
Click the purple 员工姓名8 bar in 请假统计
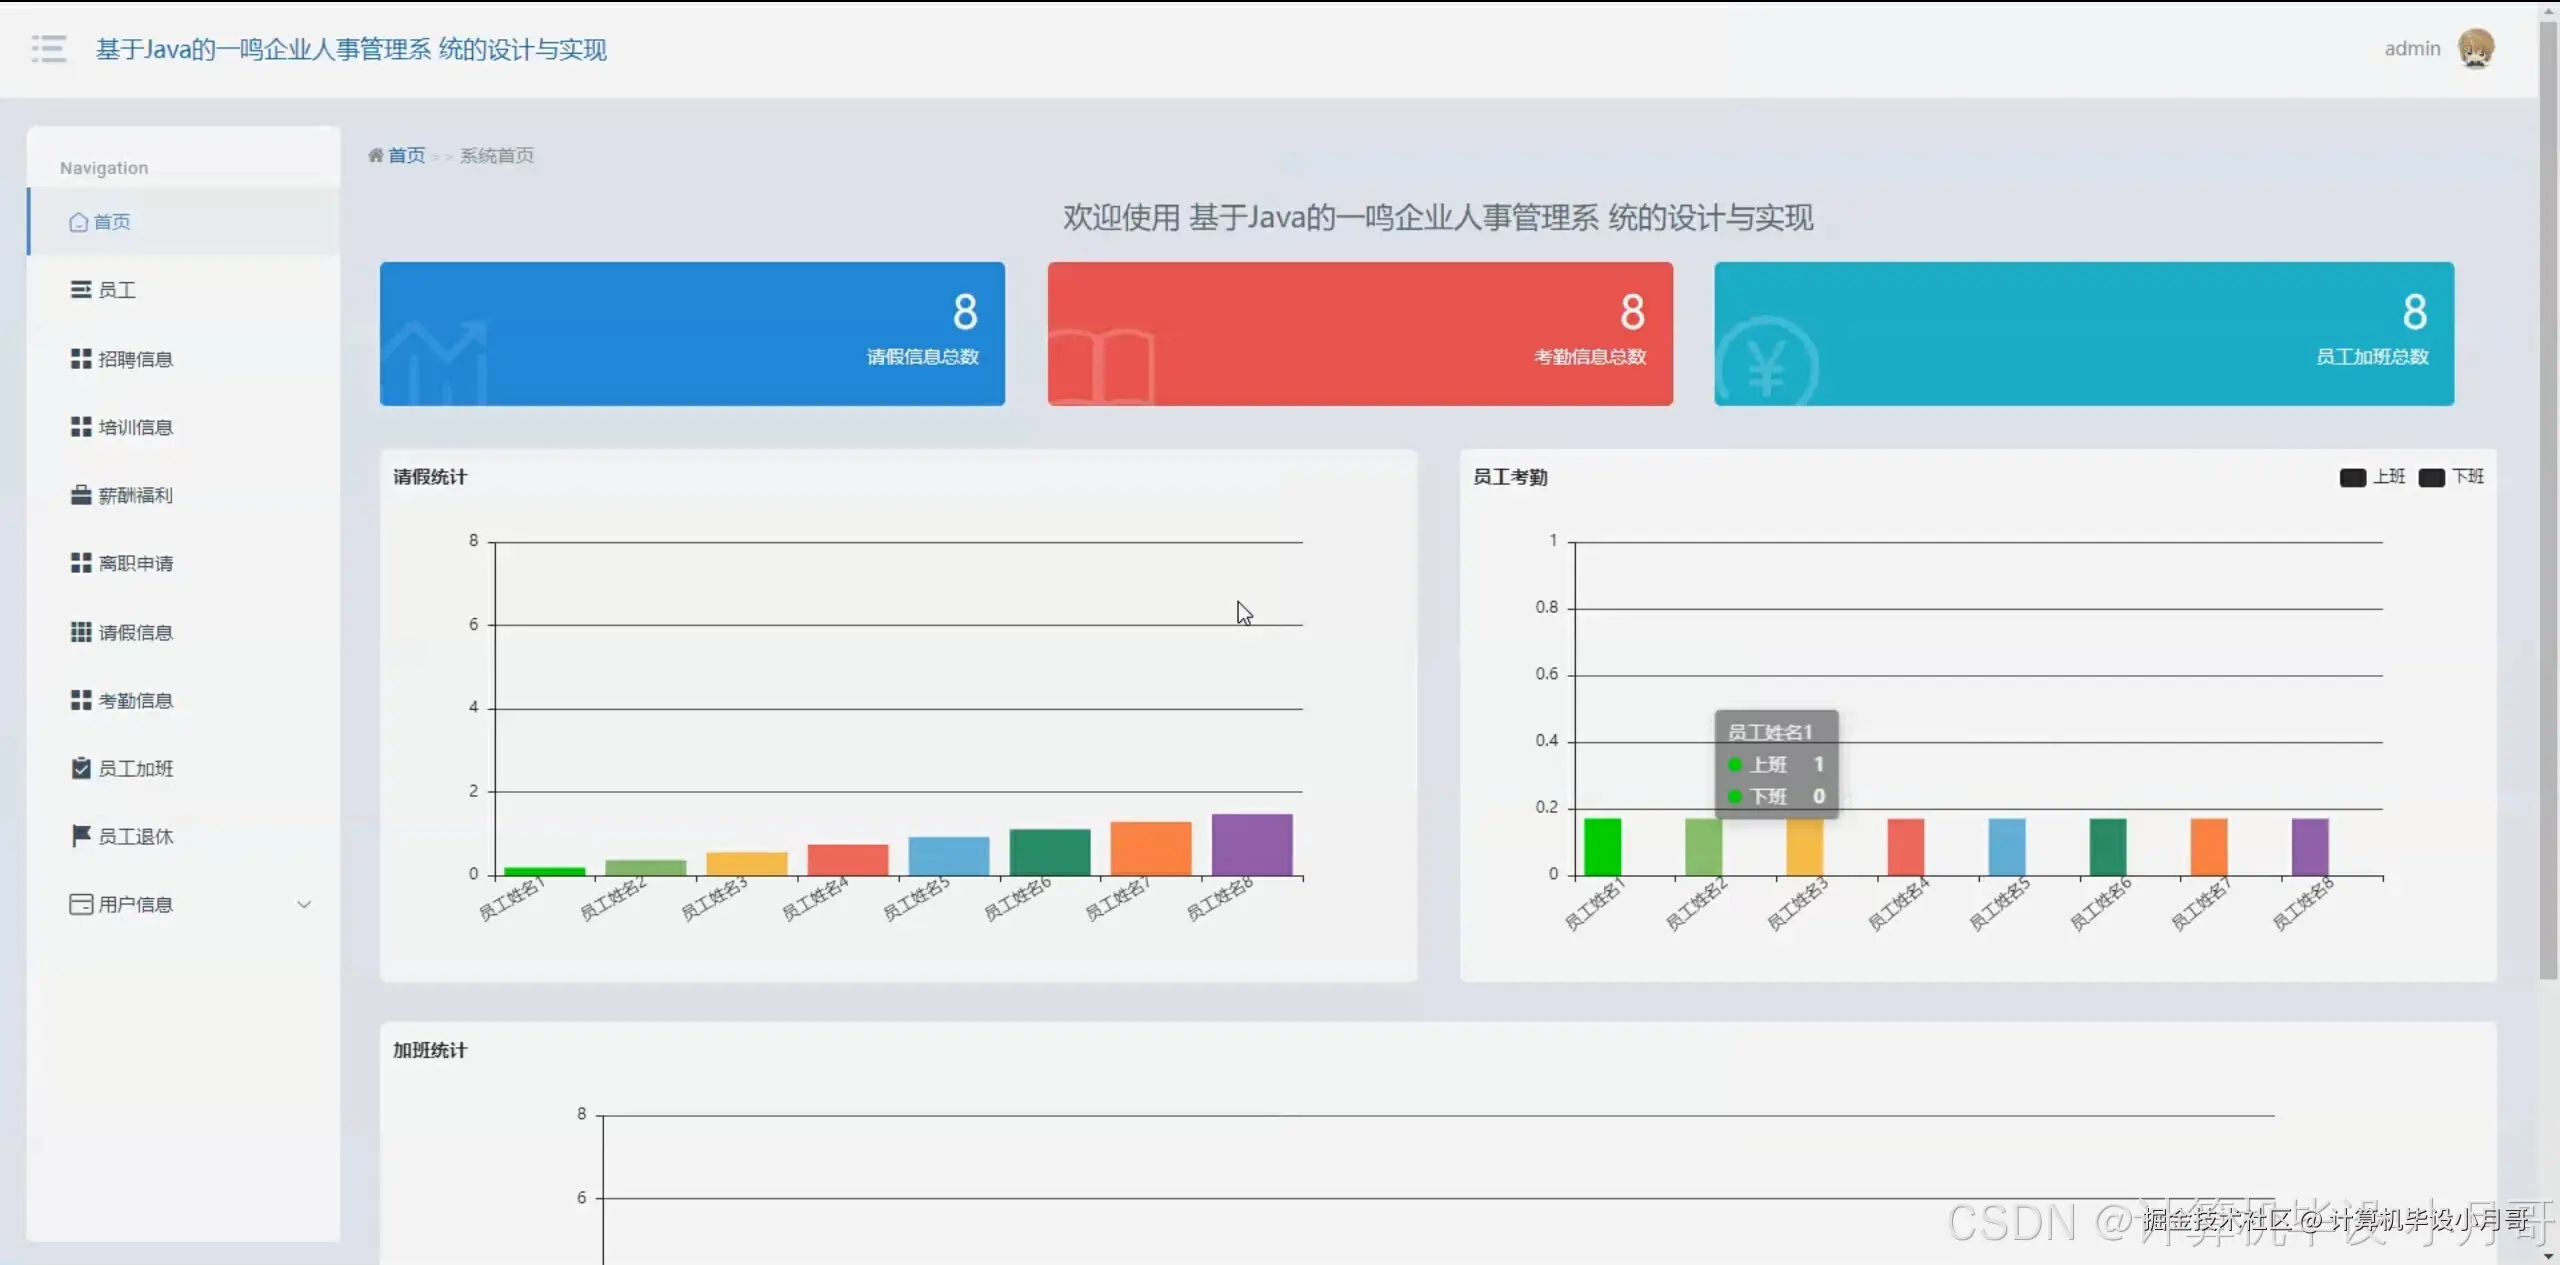coord(1252,844)
